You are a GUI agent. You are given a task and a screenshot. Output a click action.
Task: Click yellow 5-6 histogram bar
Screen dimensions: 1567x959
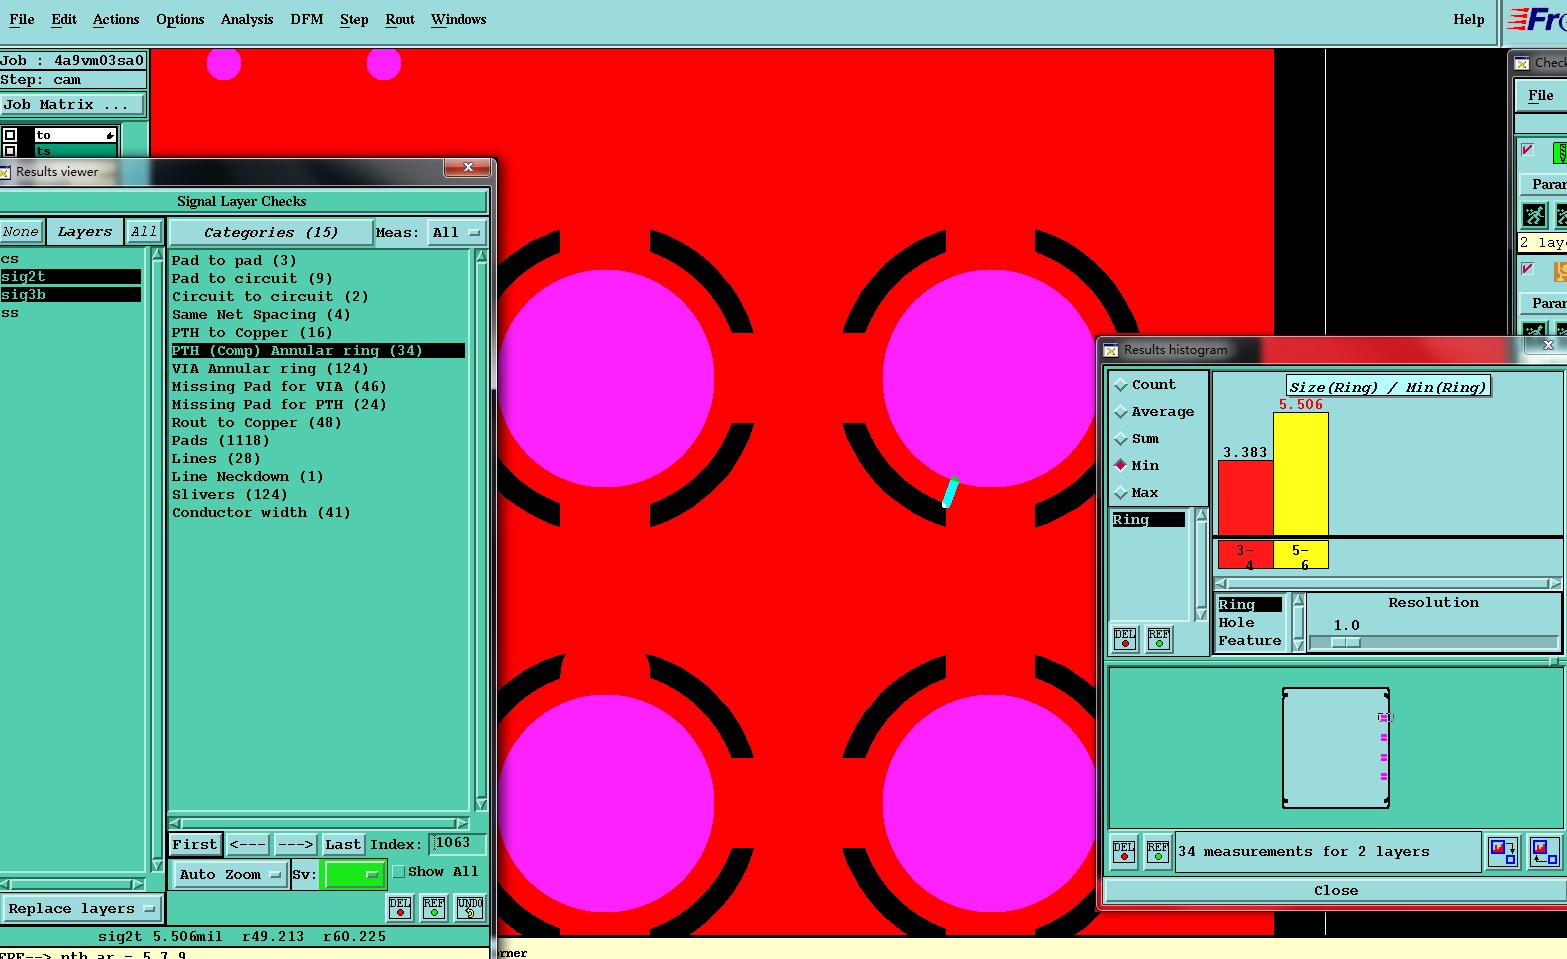tap(1301, 474)
